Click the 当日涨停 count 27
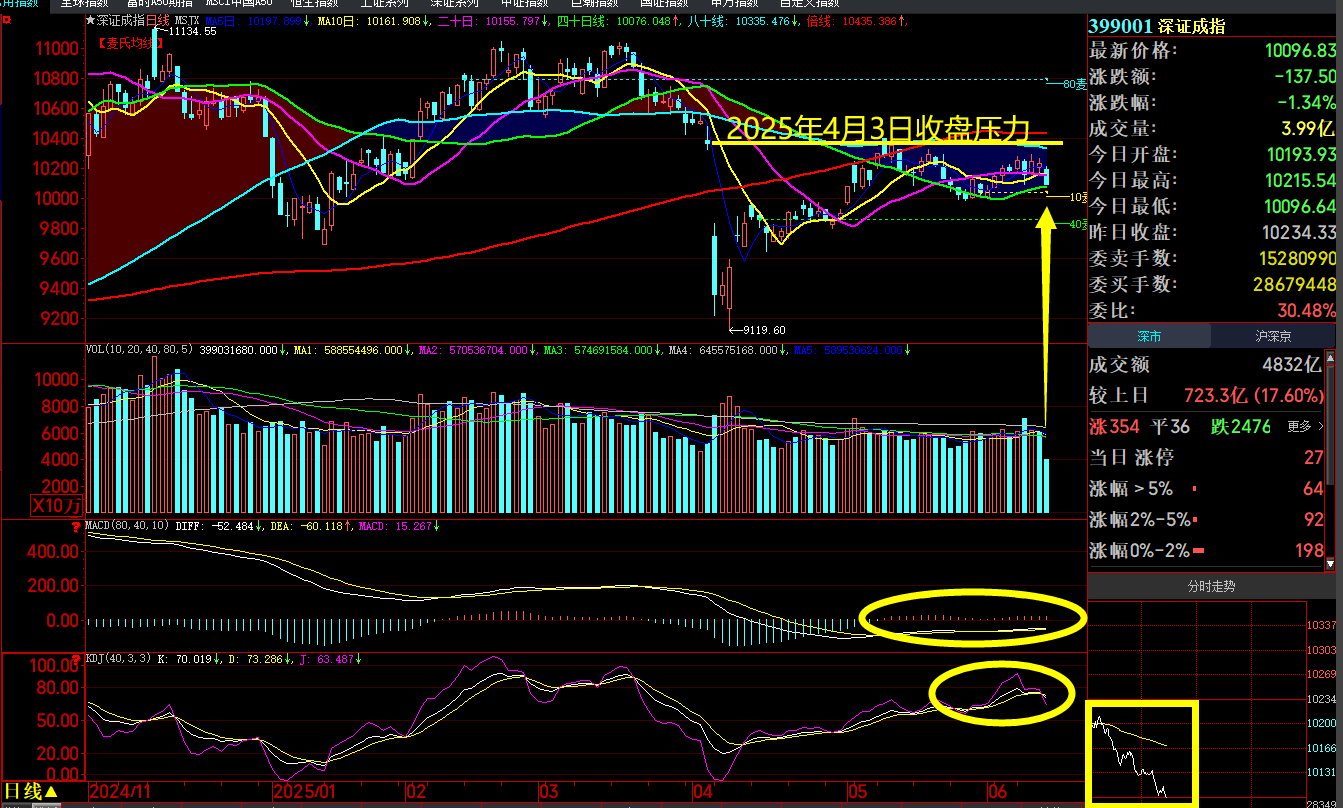This screenshot has width=1343, height=808. [x=1314, y=458]
